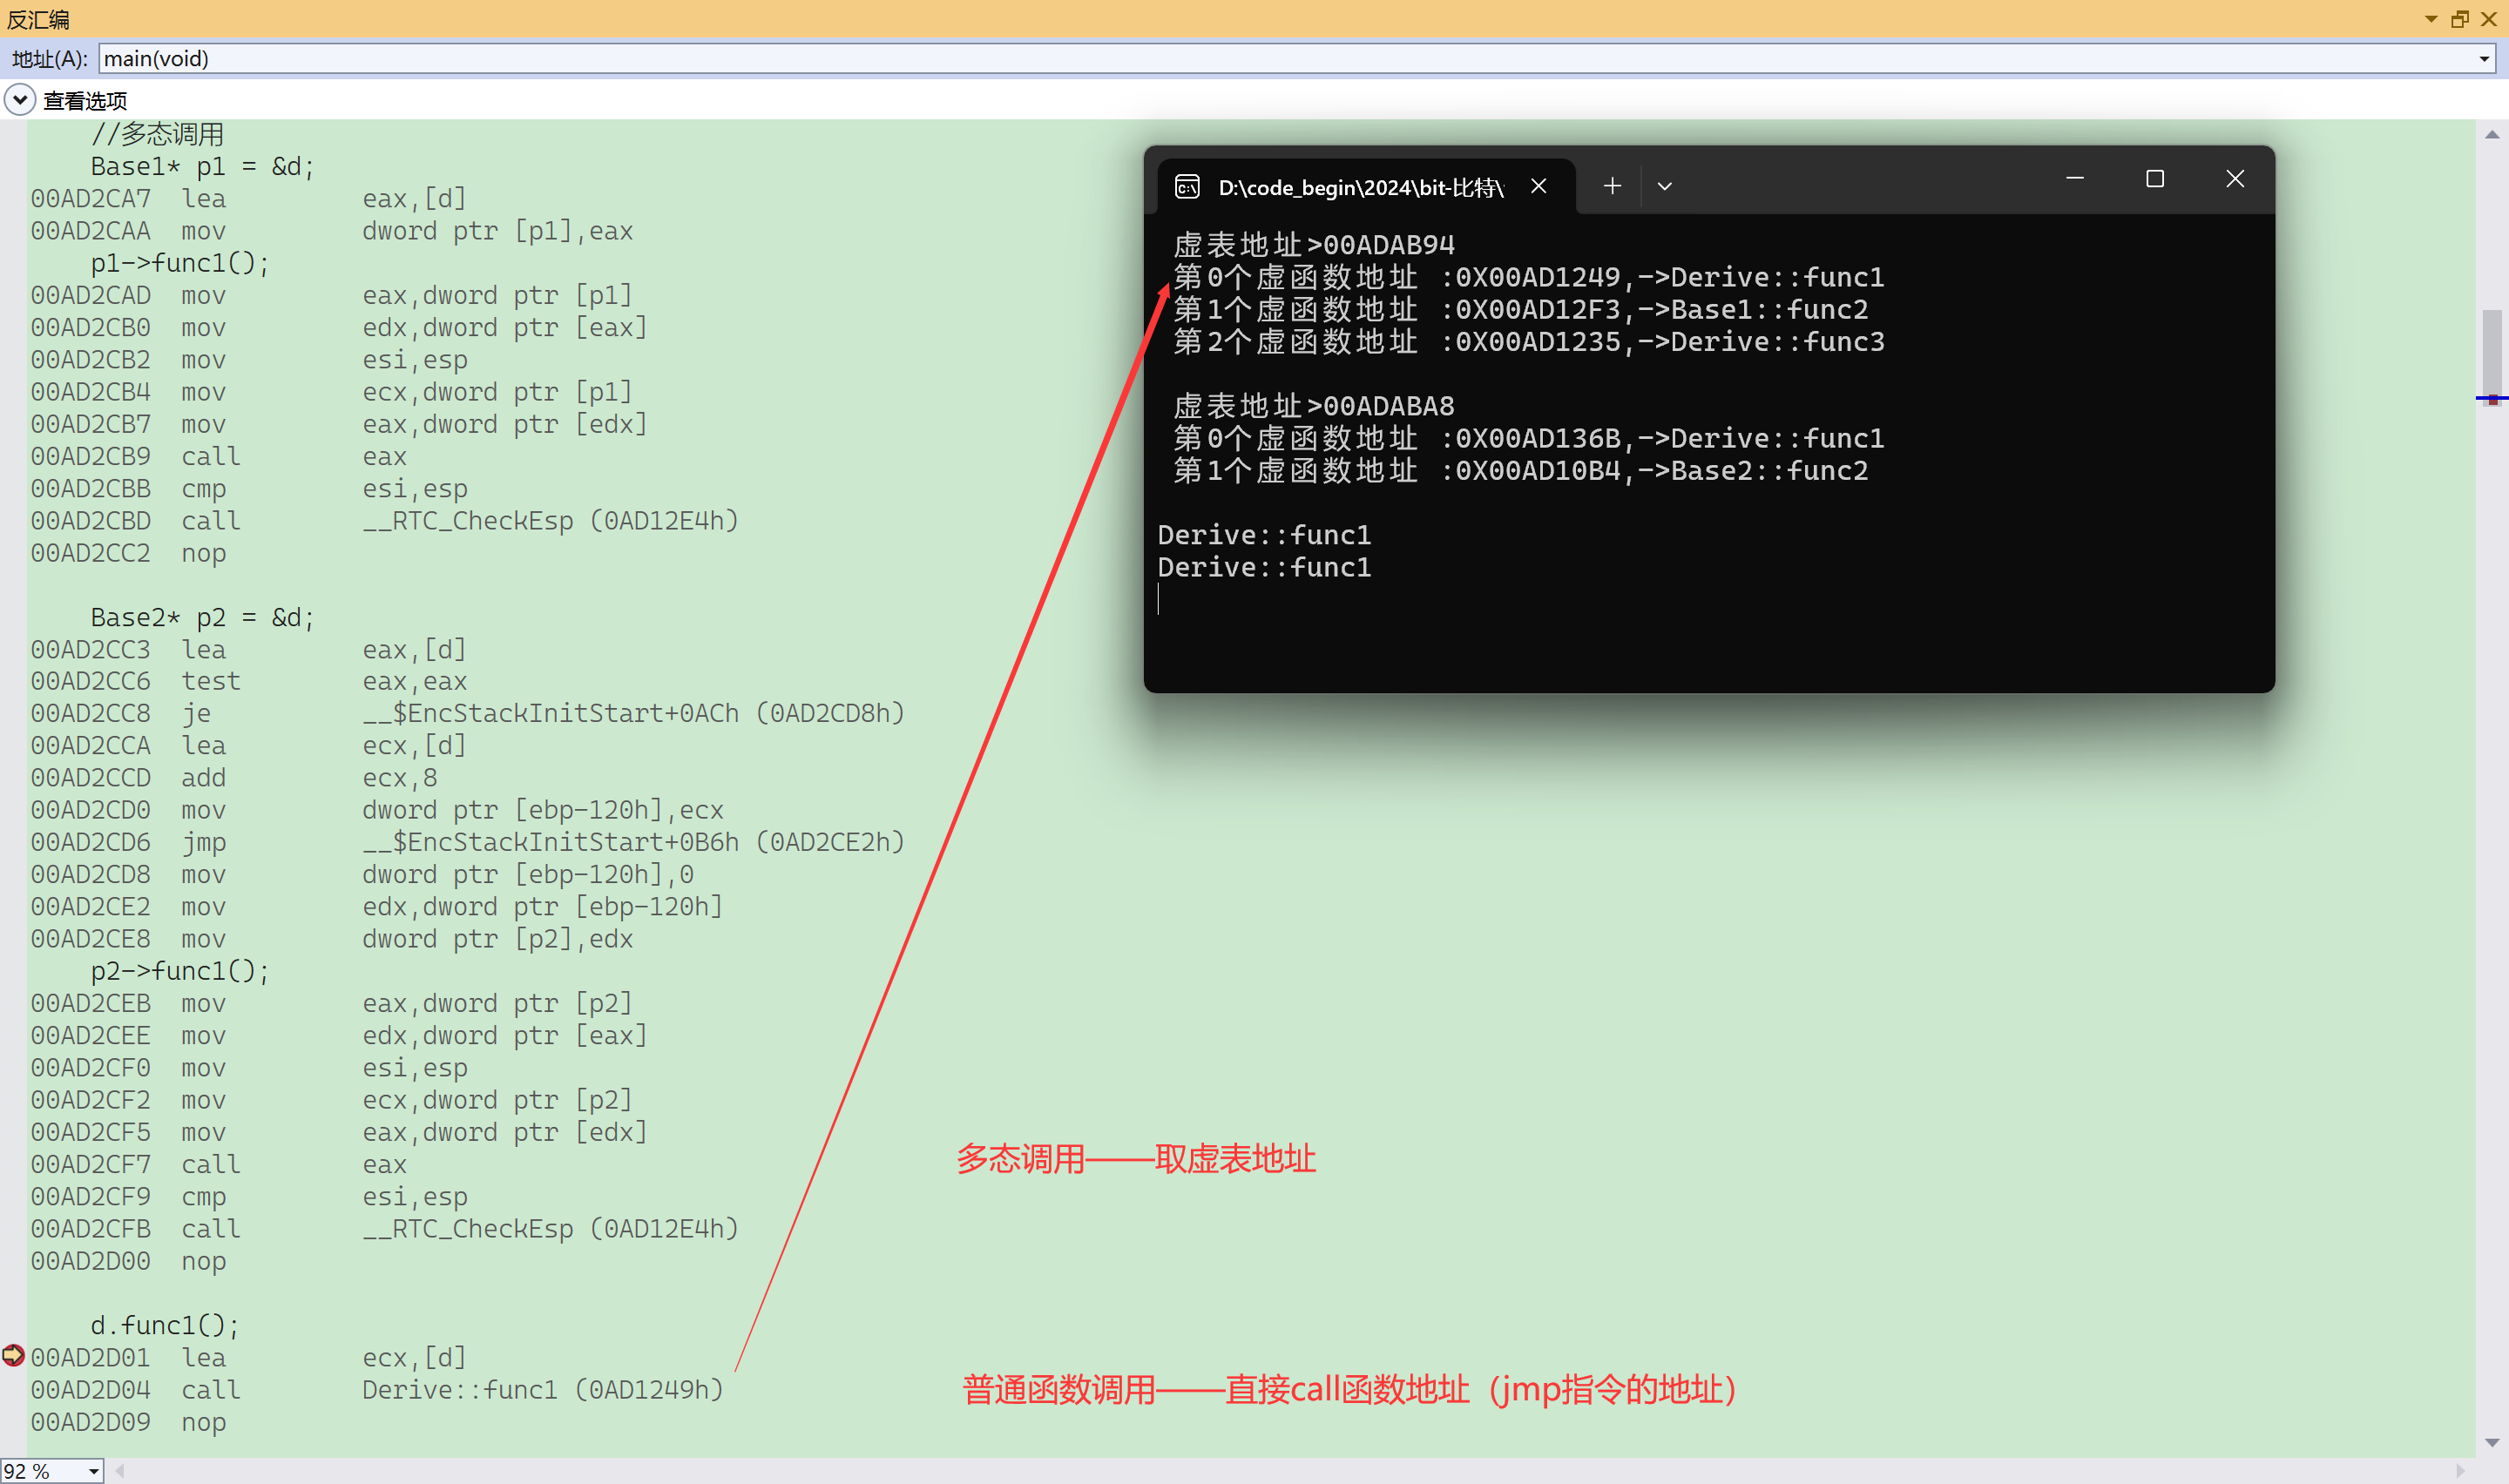Maximize the terminal window
Screen dimensions: 2509x1484
[x=2155, y=179]
